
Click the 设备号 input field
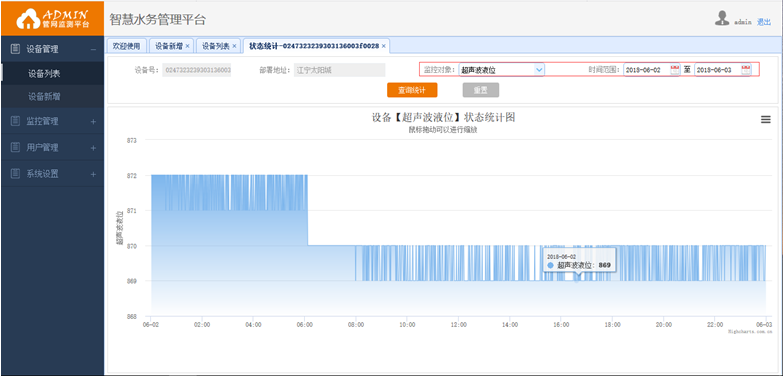197,70
